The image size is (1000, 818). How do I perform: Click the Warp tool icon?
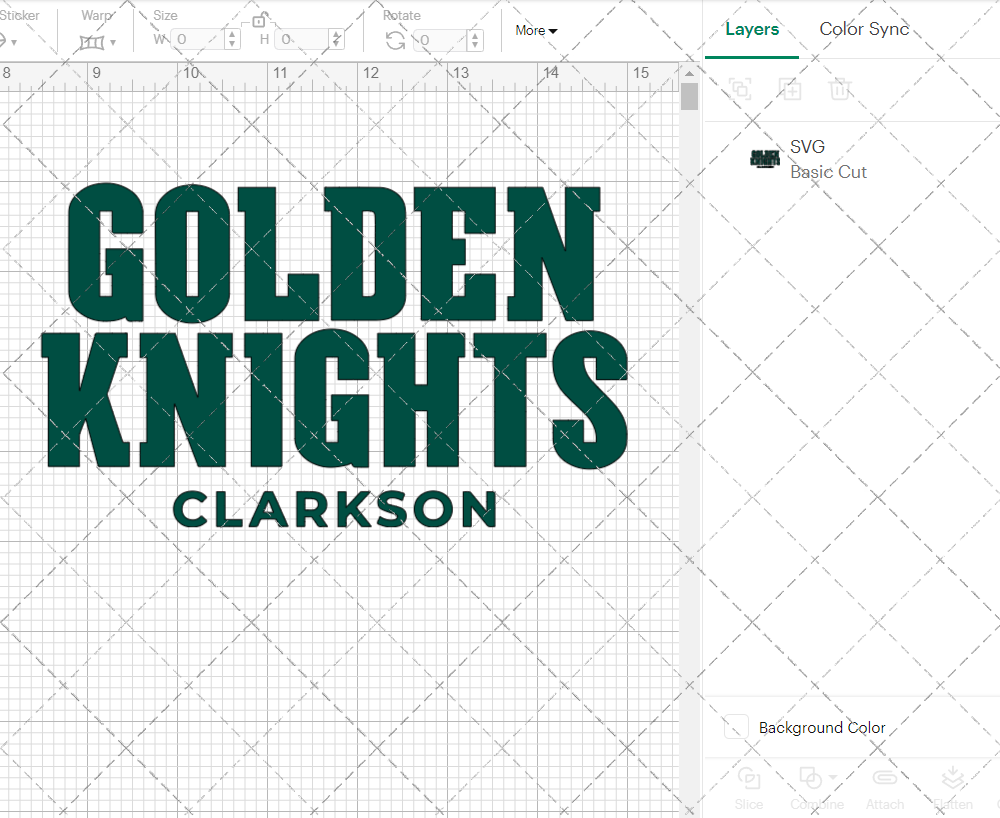92,42
